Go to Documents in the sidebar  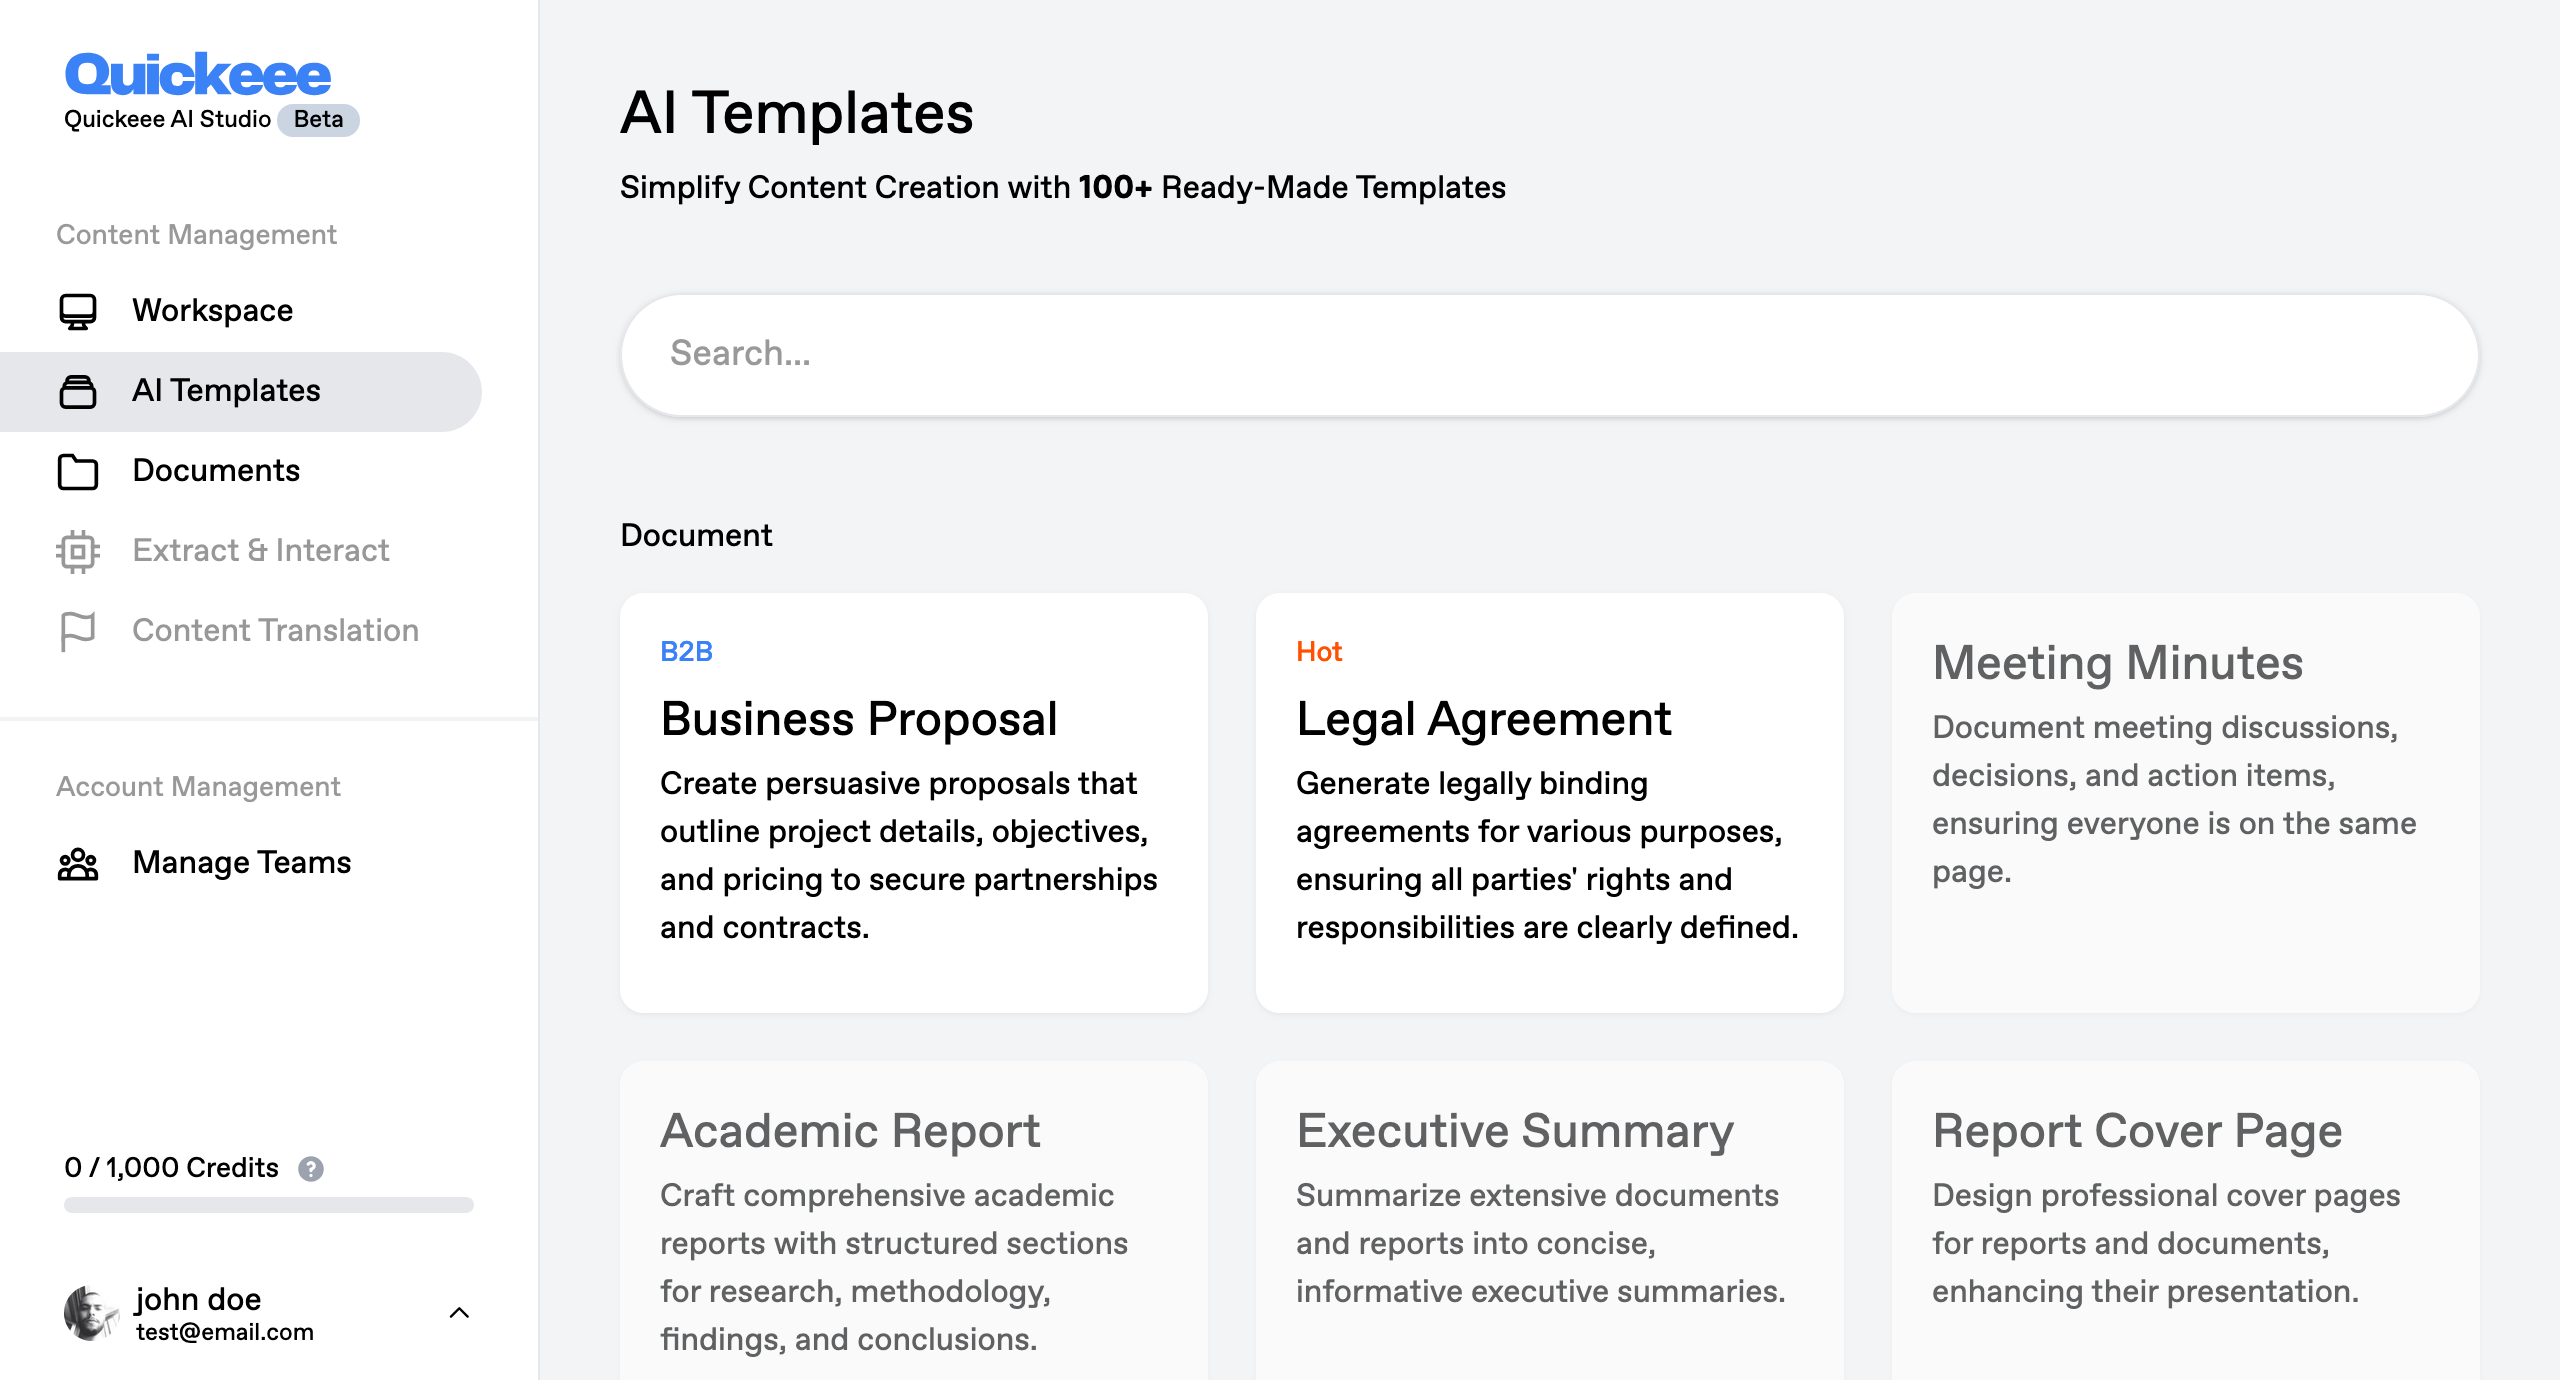click(x=216, y=471)
